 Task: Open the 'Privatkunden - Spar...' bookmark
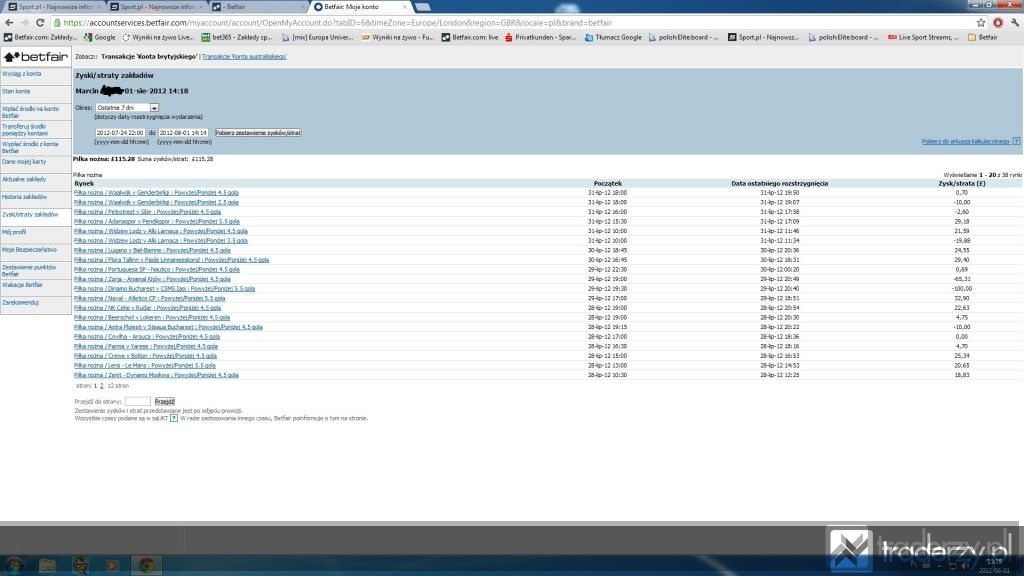541,37
